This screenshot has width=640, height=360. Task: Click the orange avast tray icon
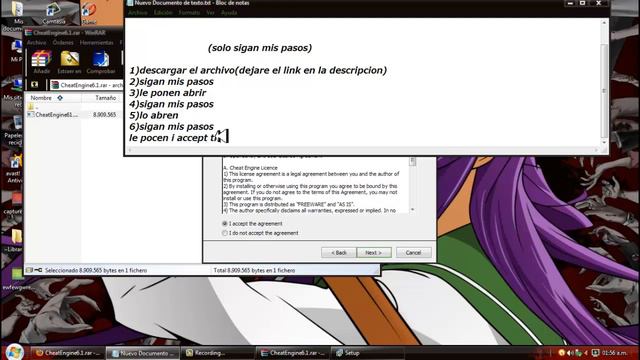tap(562, 353)
